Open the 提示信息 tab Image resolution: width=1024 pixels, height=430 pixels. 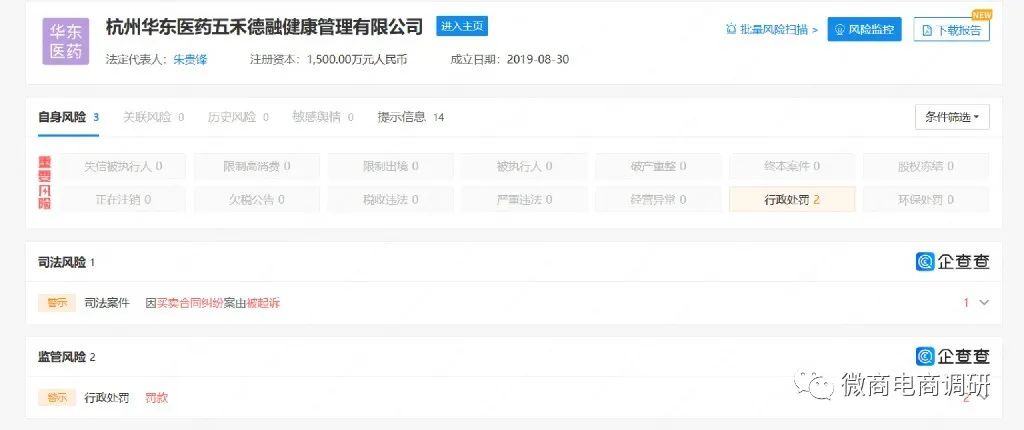tap(411, 118)
